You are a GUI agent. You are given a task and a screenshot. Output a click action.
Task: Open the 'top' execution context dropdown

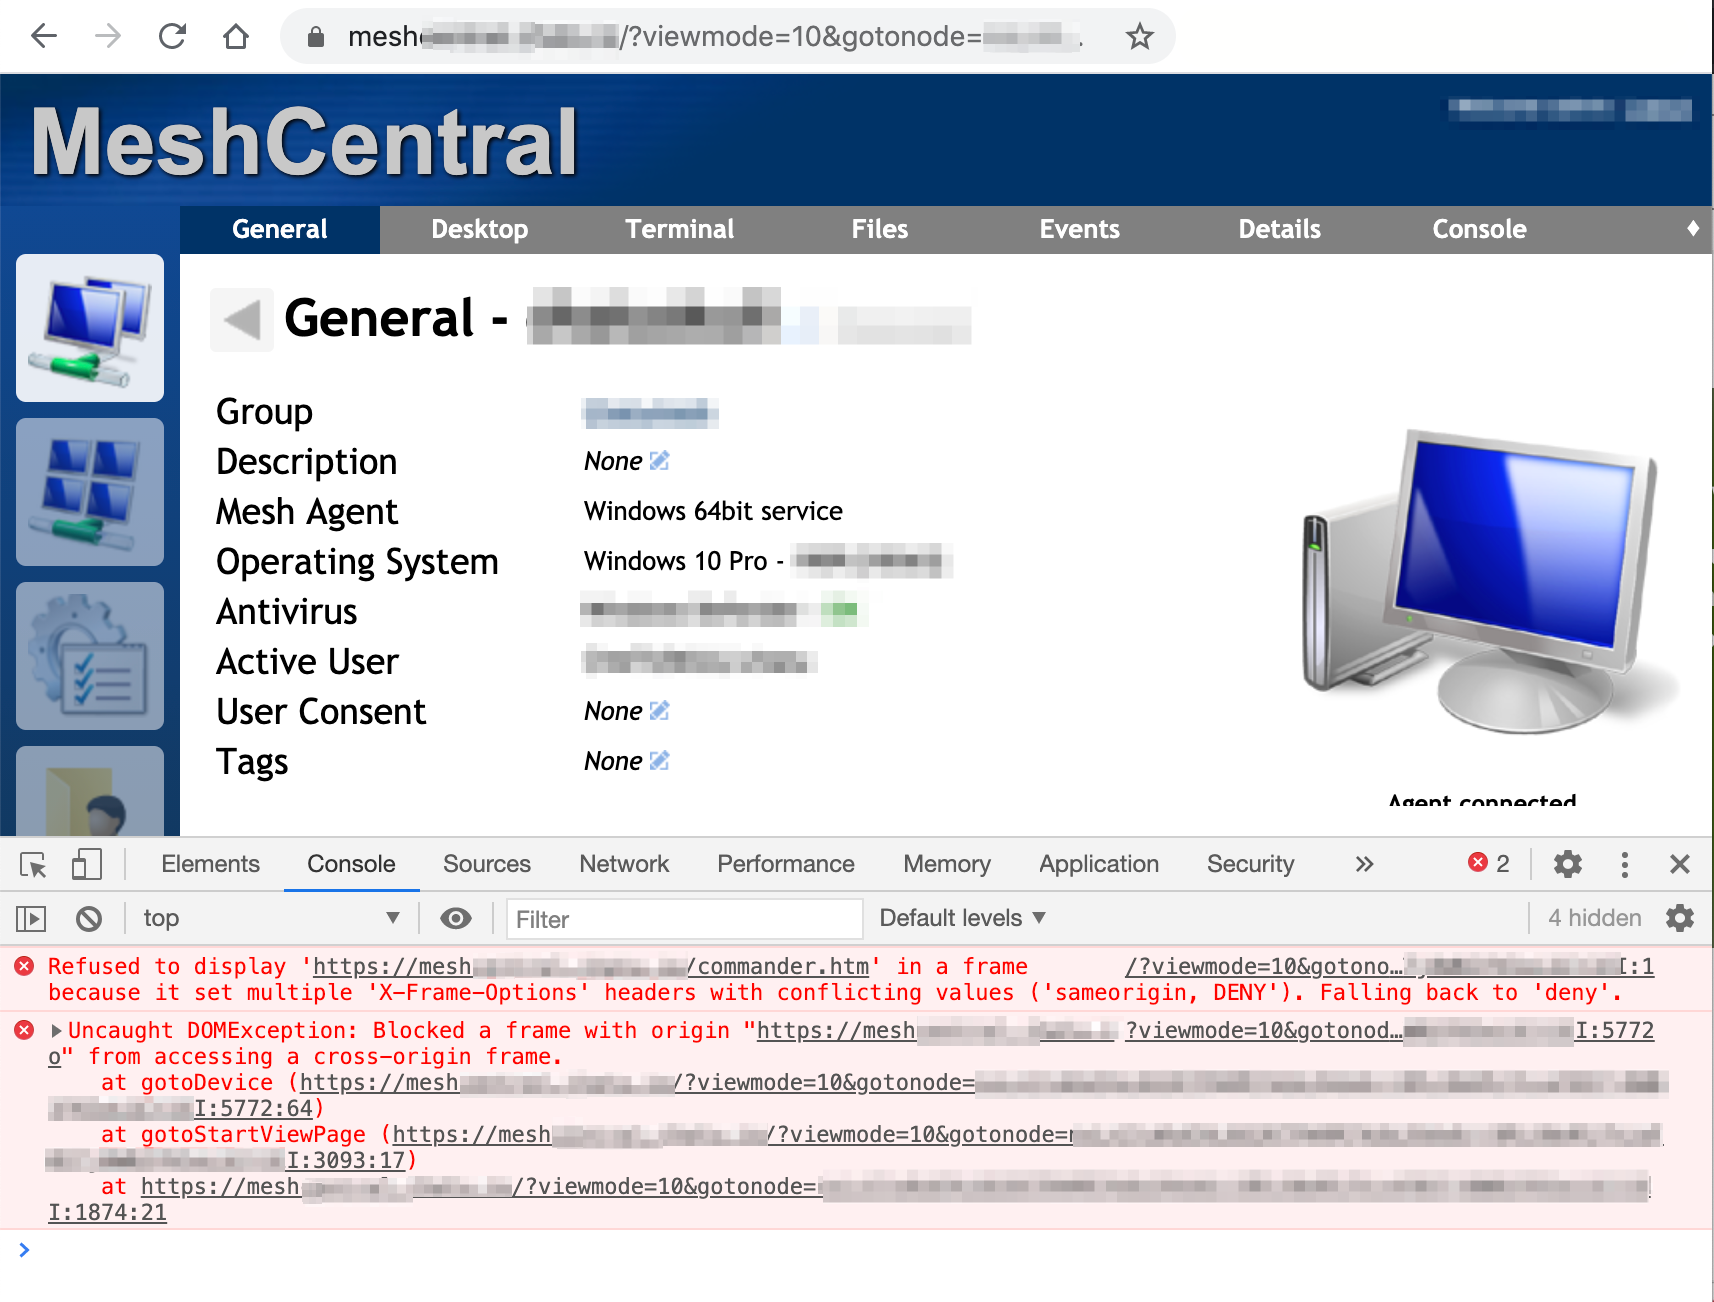270,917
